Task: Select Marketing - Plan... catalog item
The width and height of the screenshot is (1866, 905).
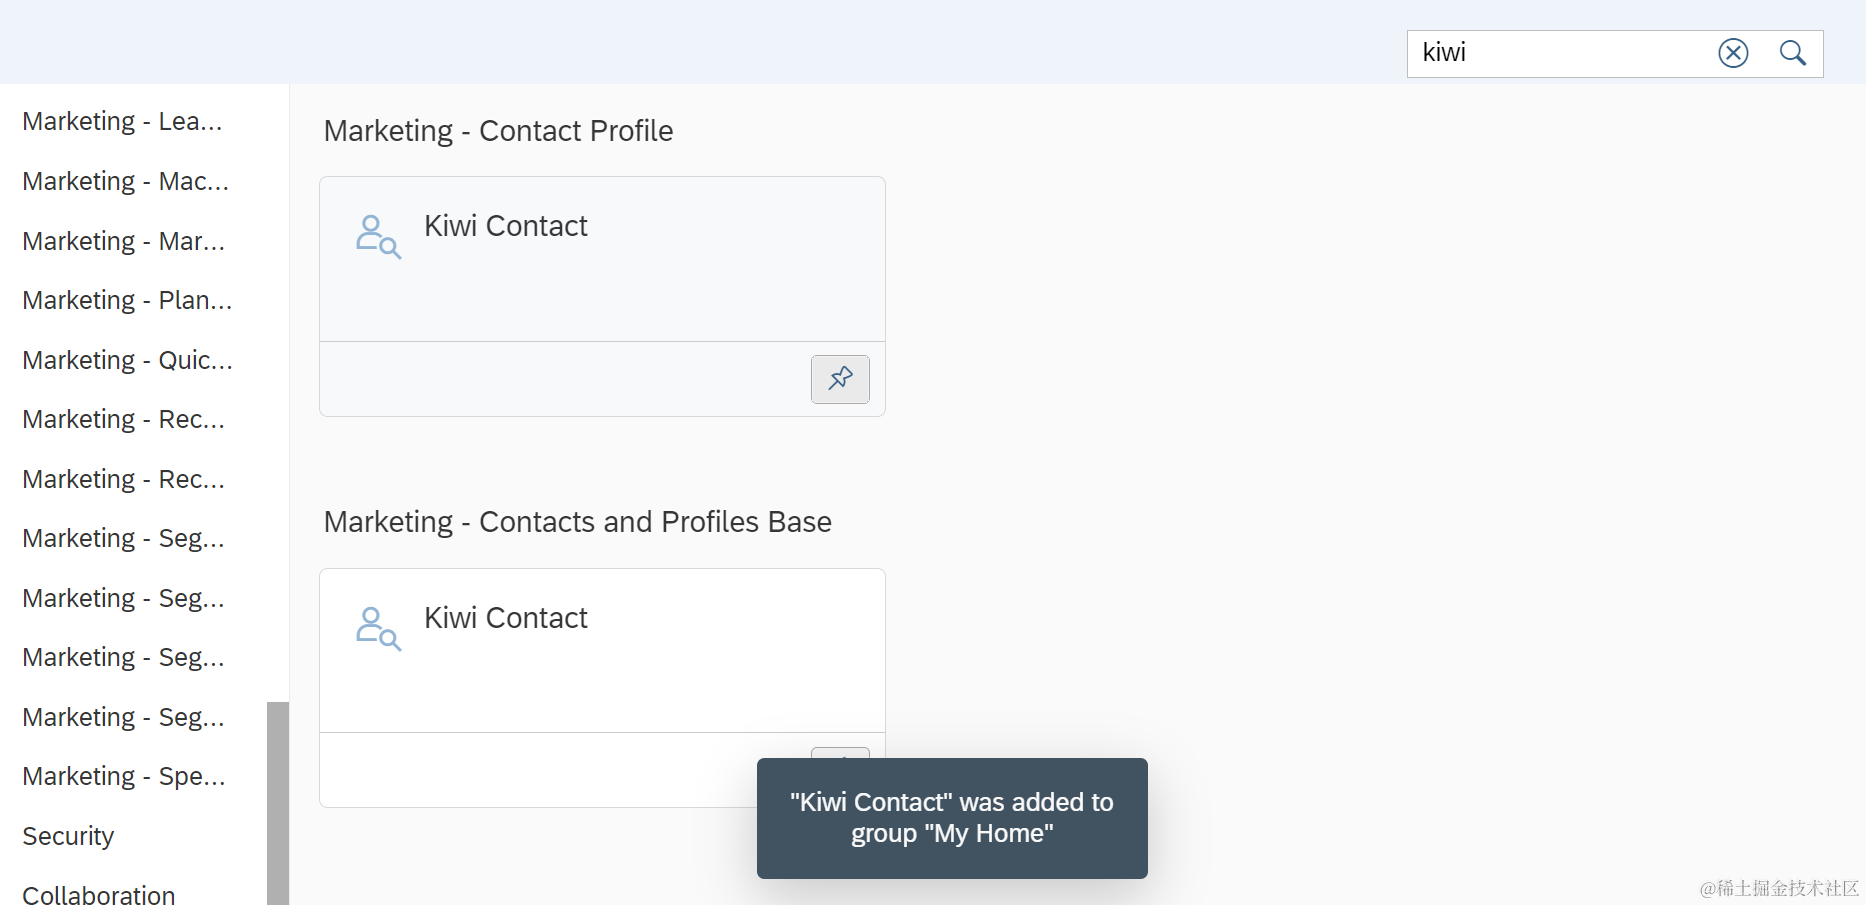Action: point(127,300)
